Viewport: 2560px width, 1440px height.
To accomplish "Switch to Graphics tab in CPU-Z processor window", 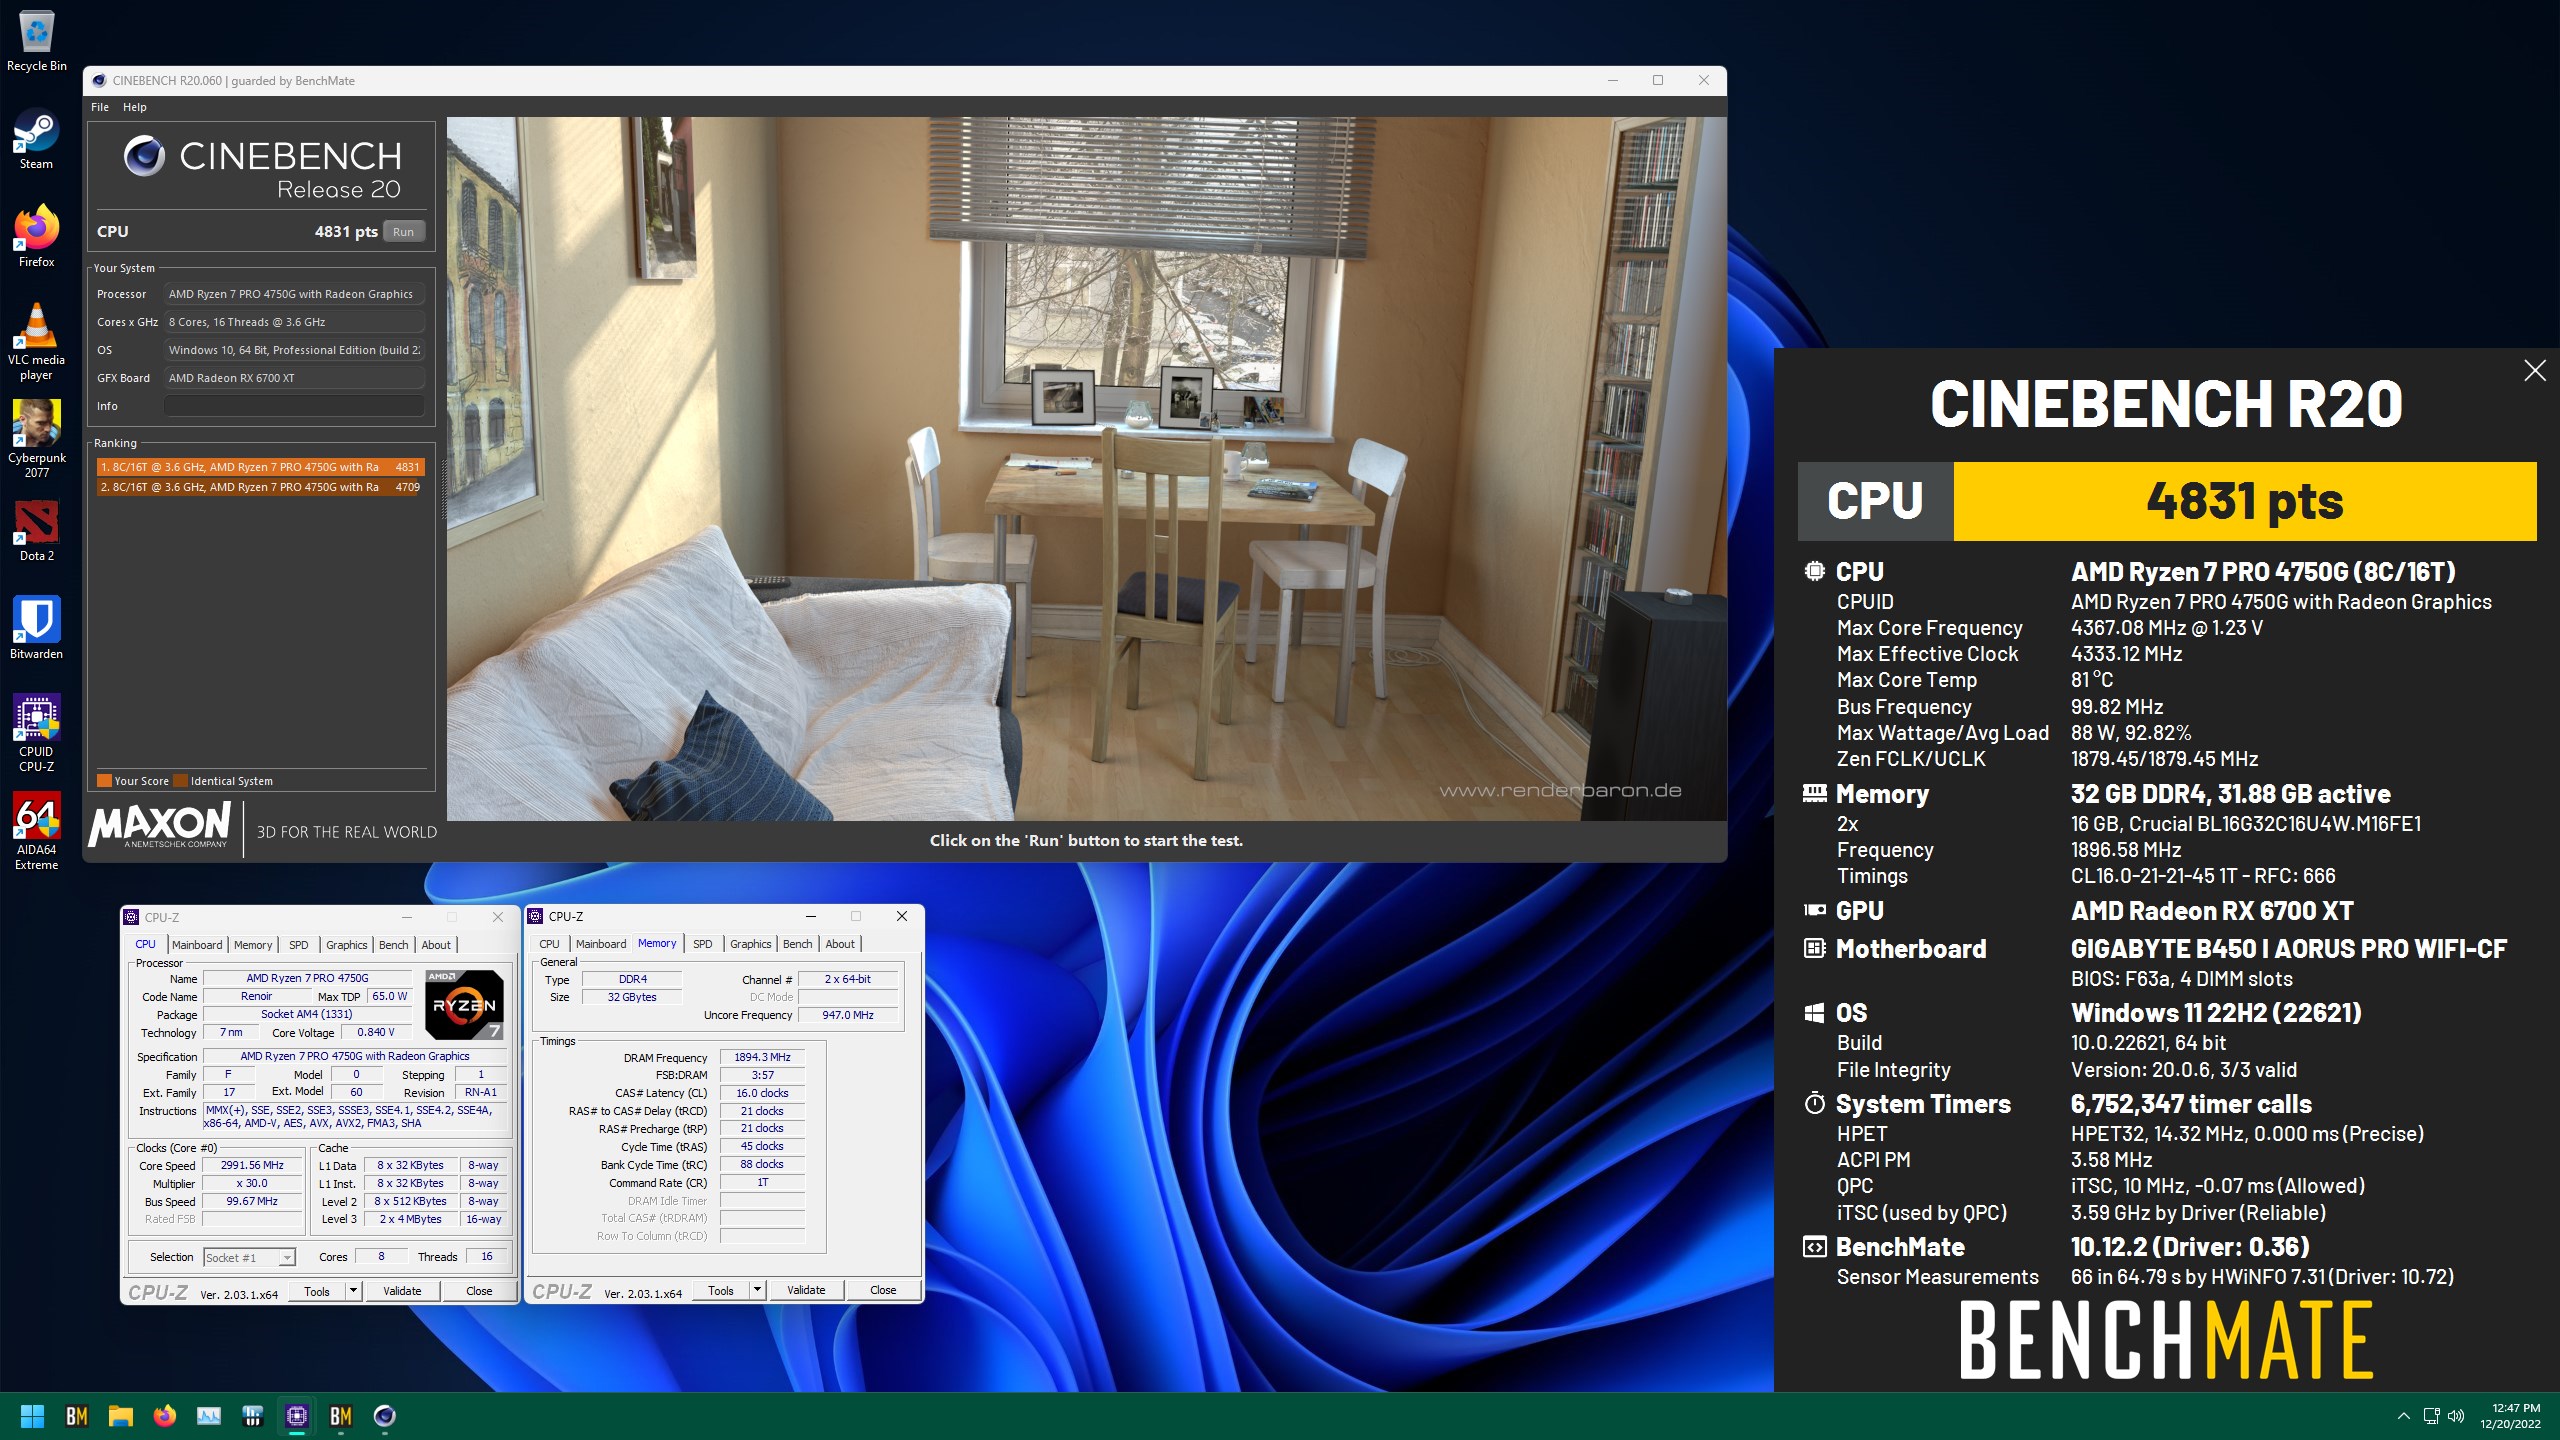I will [x=347, y=945].
